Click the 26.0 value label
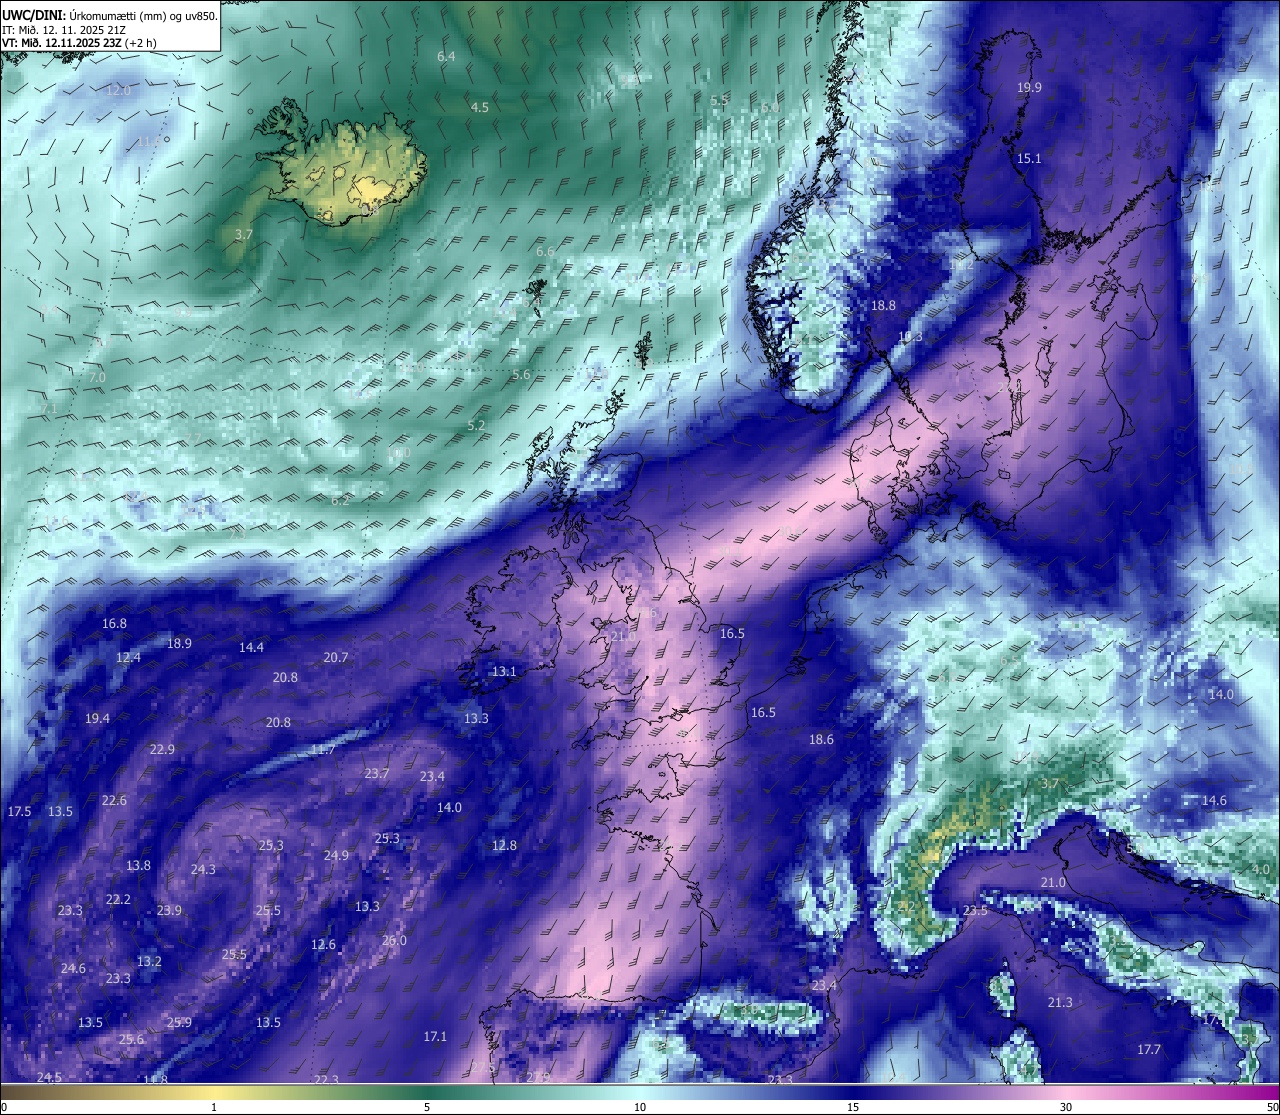The width and height of the screenshot is (1280, 1115). coord(394,941)
